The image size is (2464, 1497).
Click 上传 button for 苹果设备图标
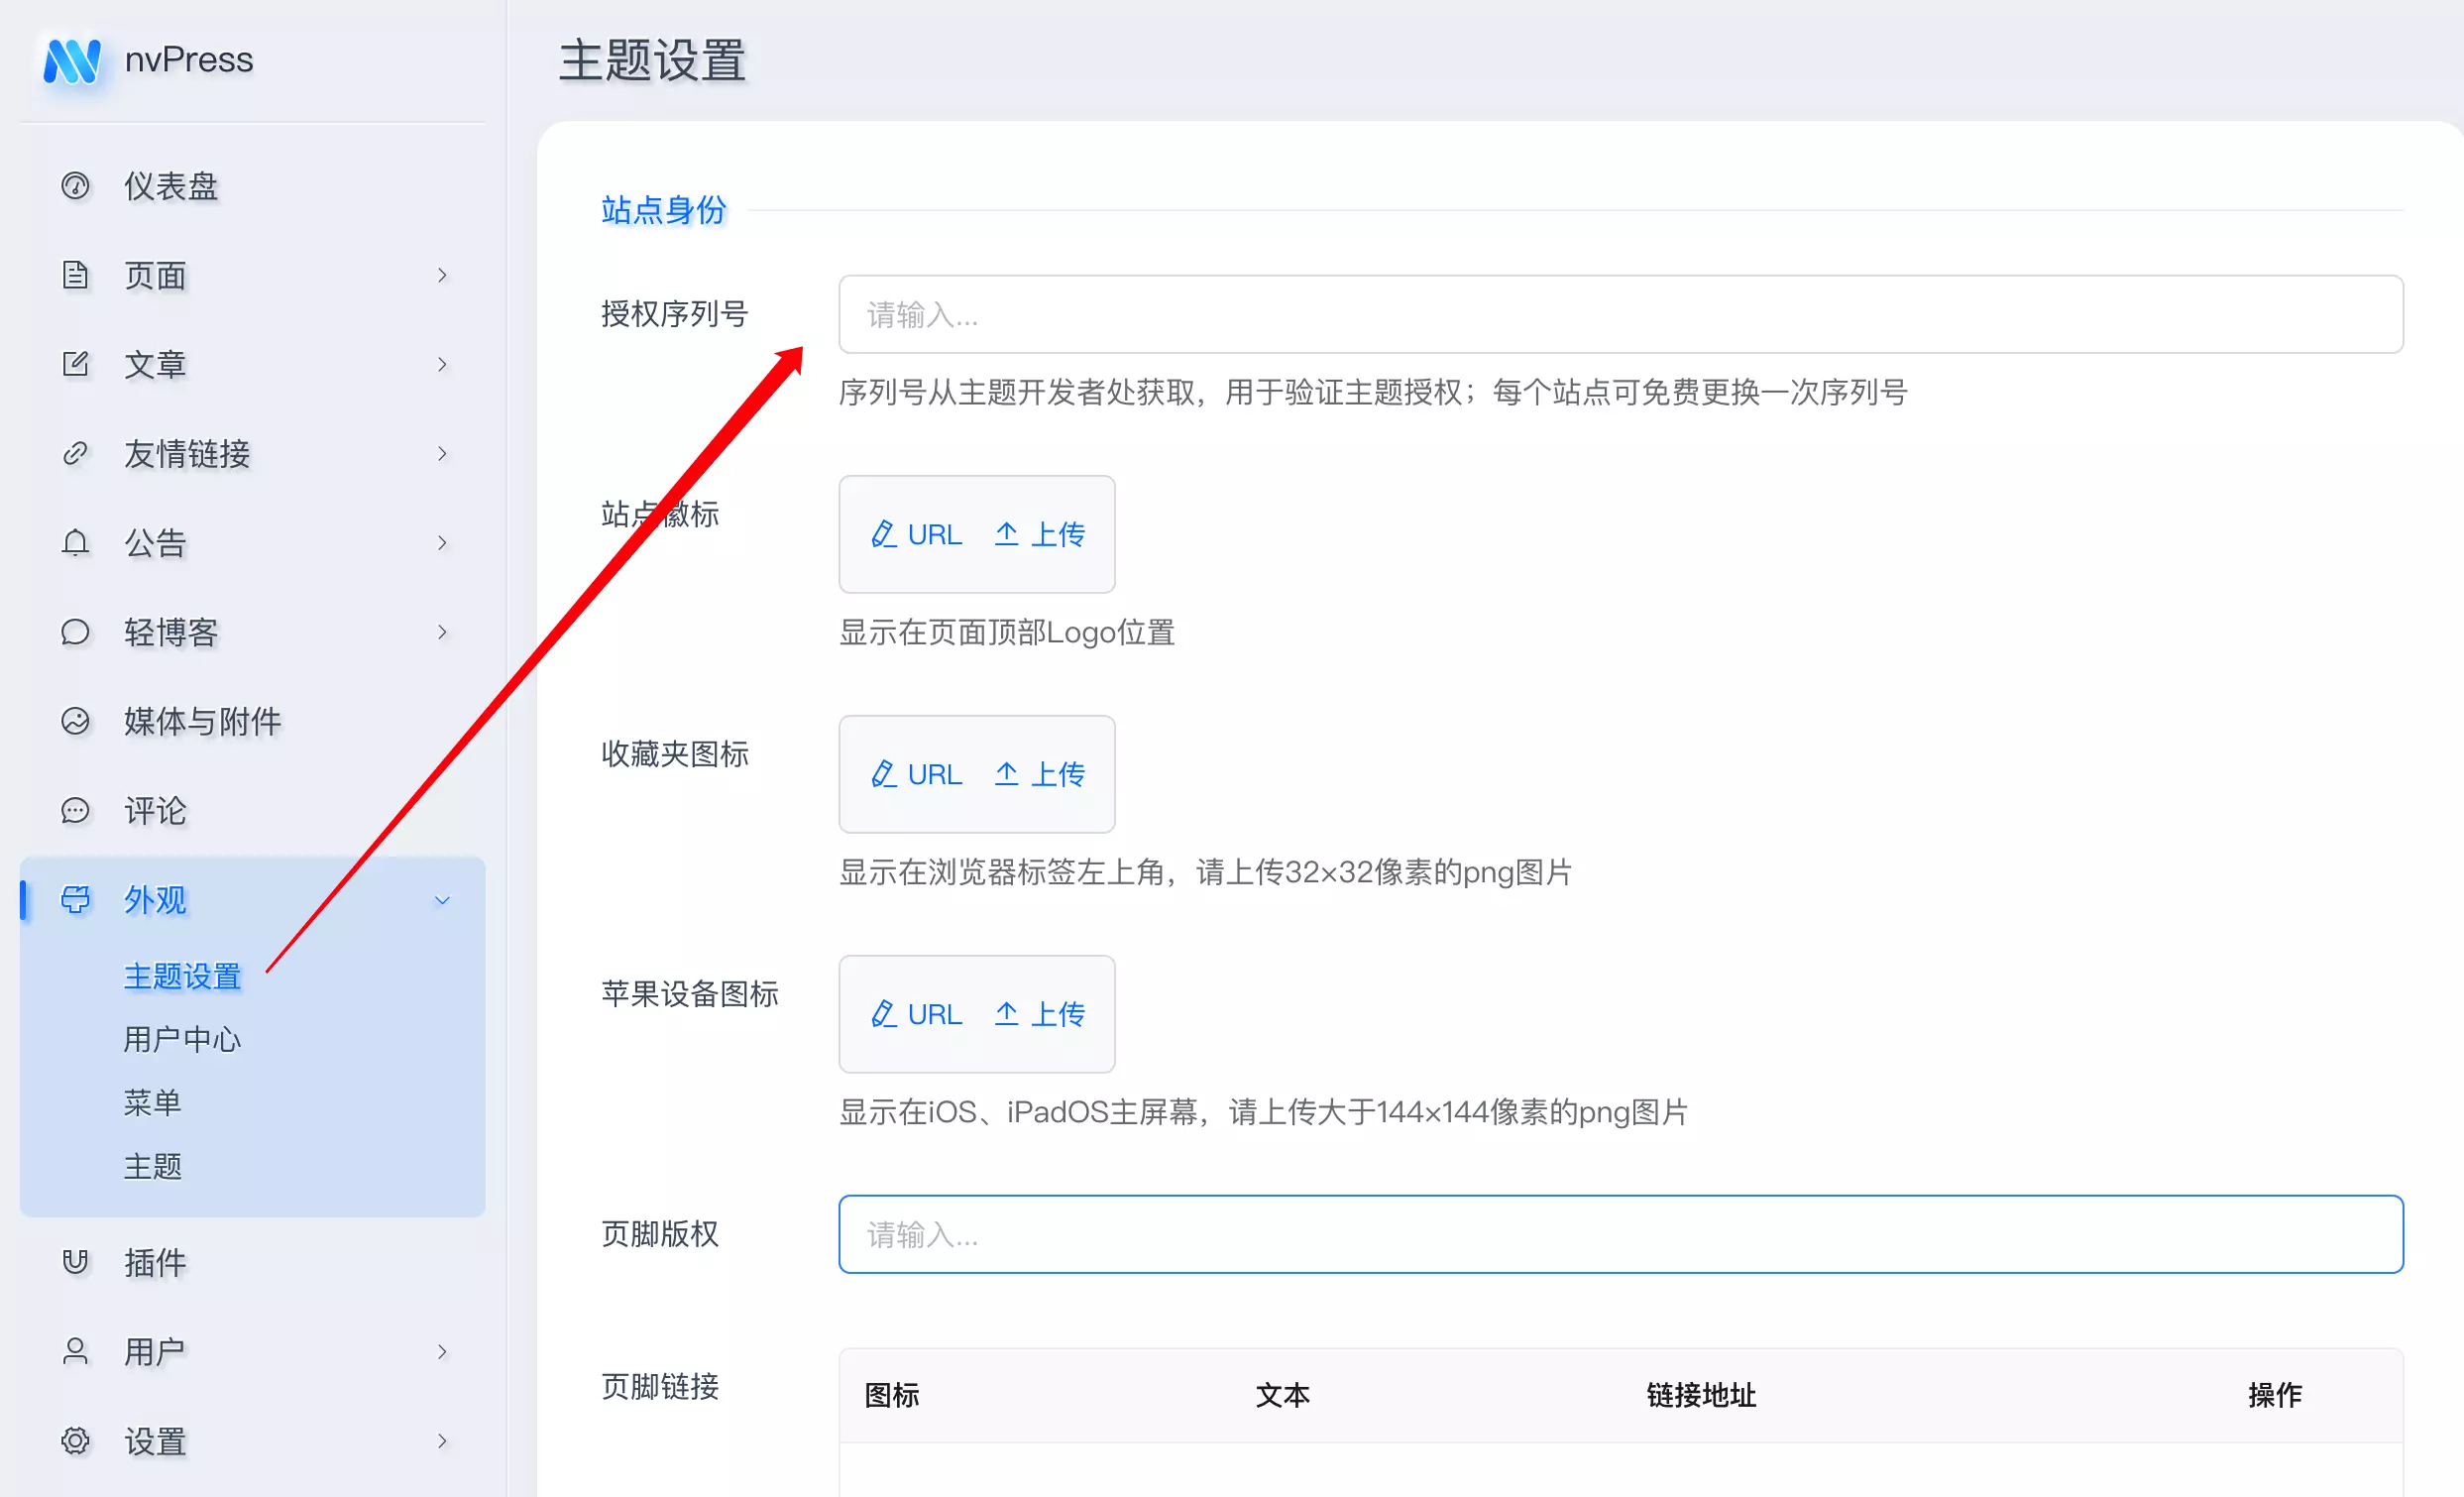(1040, 1015)
